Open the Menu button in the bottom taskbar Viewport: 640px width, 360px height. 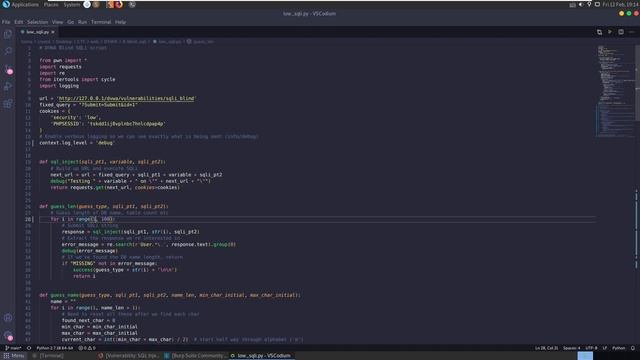13,356
